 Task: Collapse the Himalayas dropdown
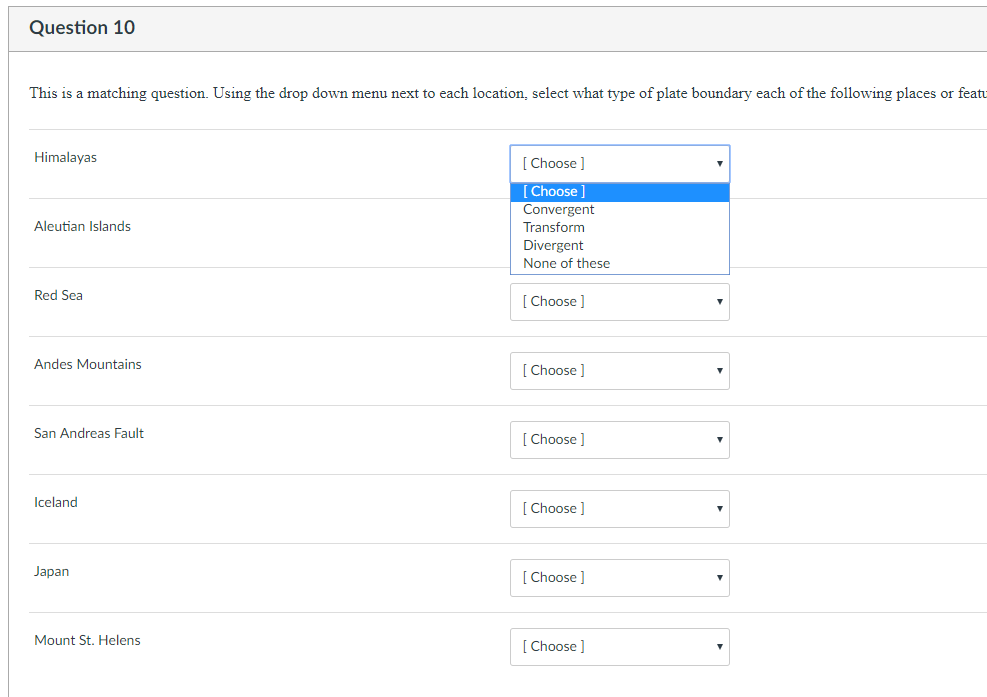[x=619, y=164]
